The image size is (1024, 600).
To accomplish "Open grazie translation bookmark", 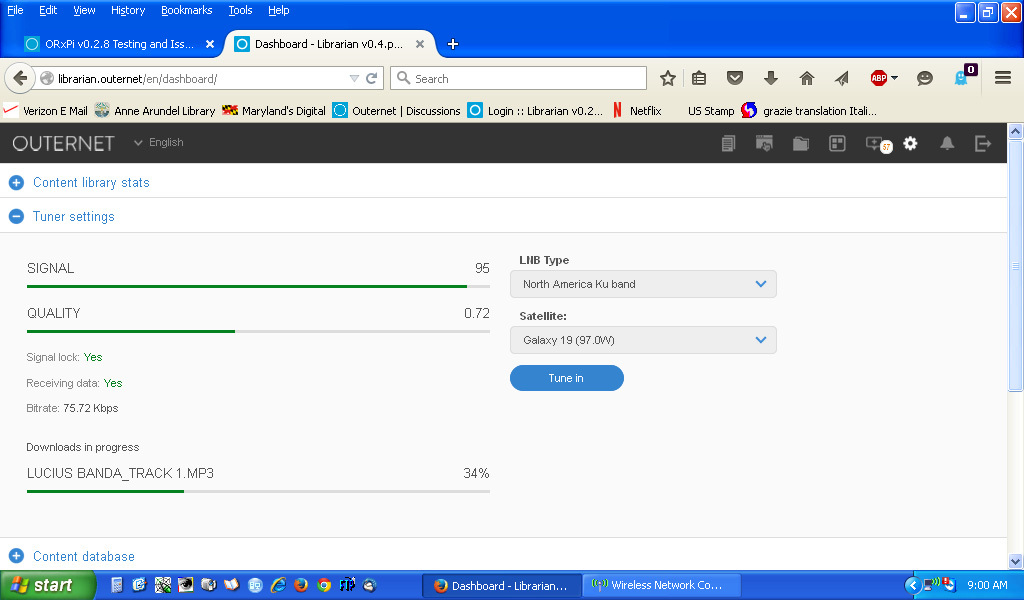I will pos(810,111).
